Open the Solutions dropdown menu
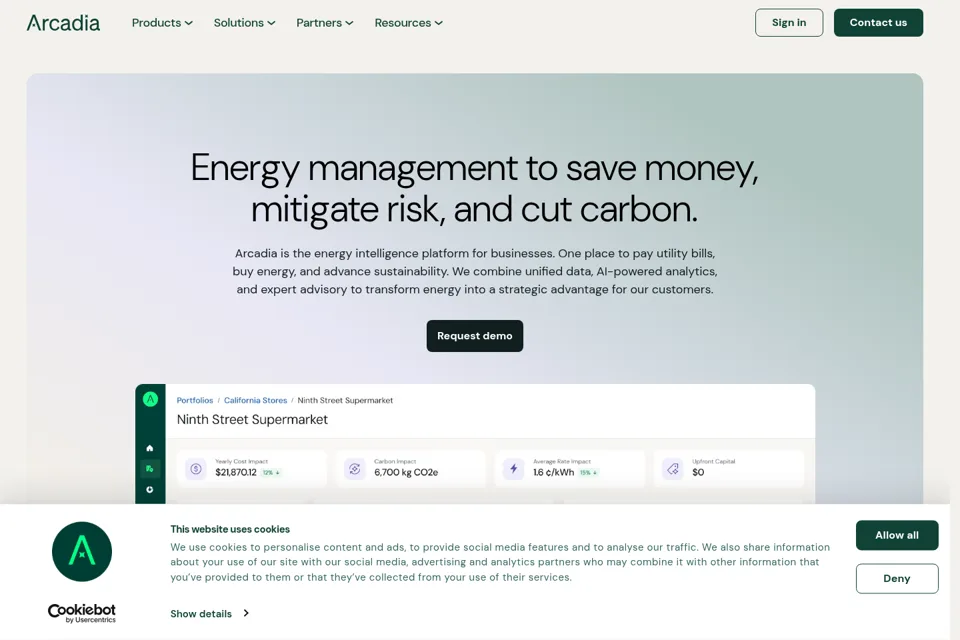 pos(244,23)
